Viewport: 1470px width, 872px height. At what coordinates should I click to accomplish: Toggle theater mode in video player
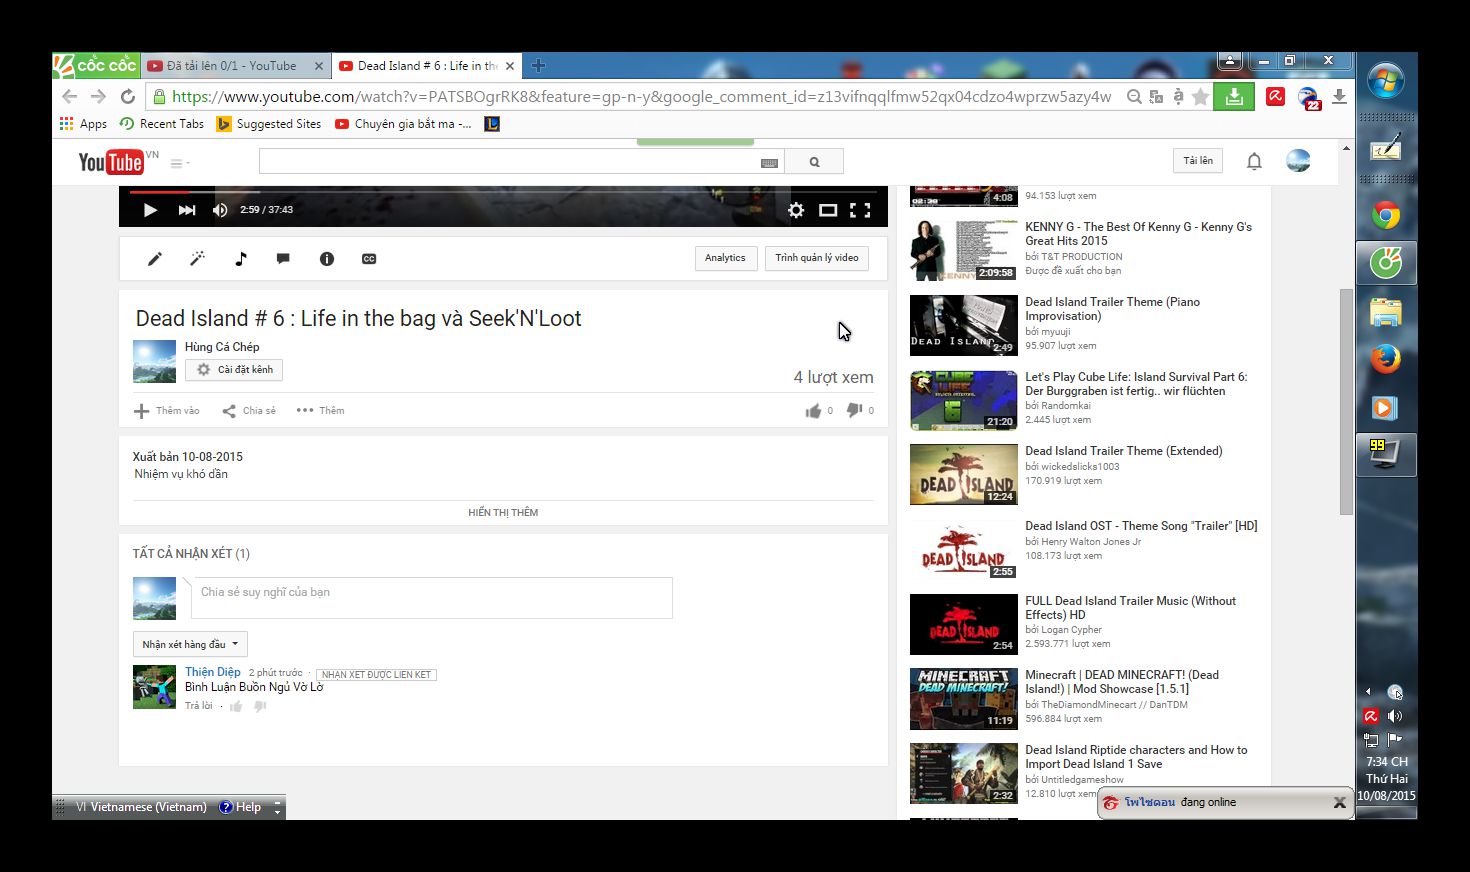pyautogui.click(x=828, y=210)
